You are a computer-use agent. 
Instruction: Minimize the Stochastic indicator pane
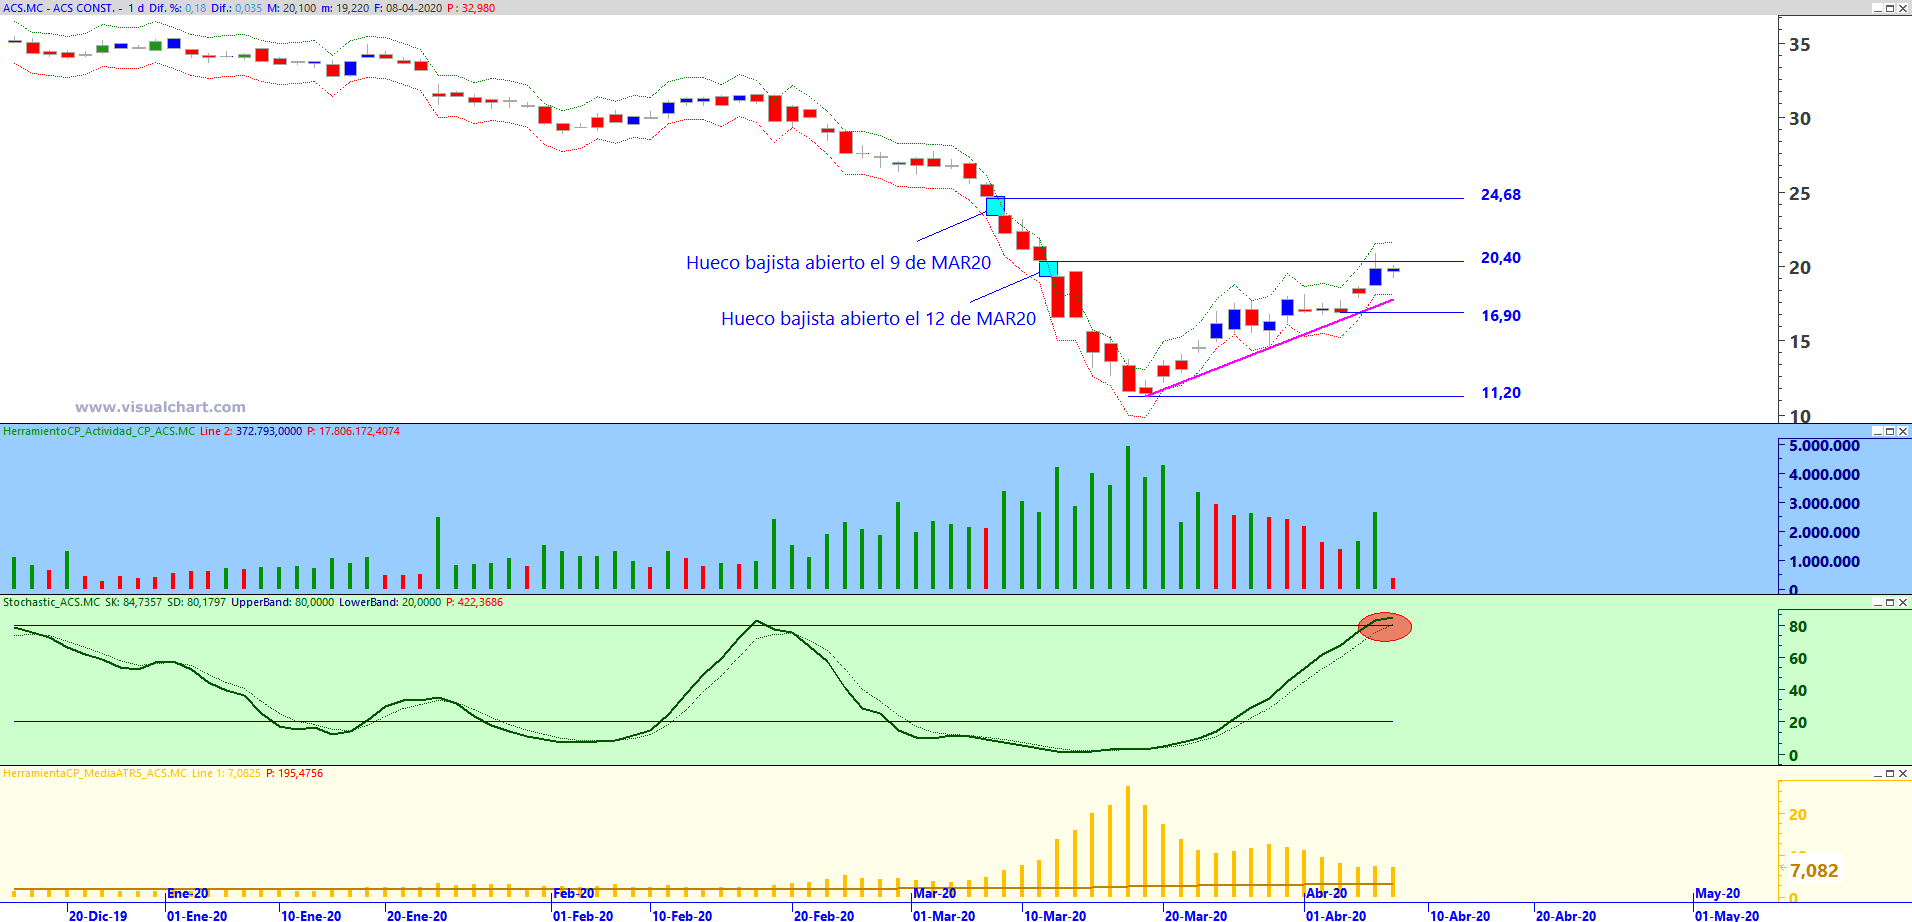[x=1877, y=602]
